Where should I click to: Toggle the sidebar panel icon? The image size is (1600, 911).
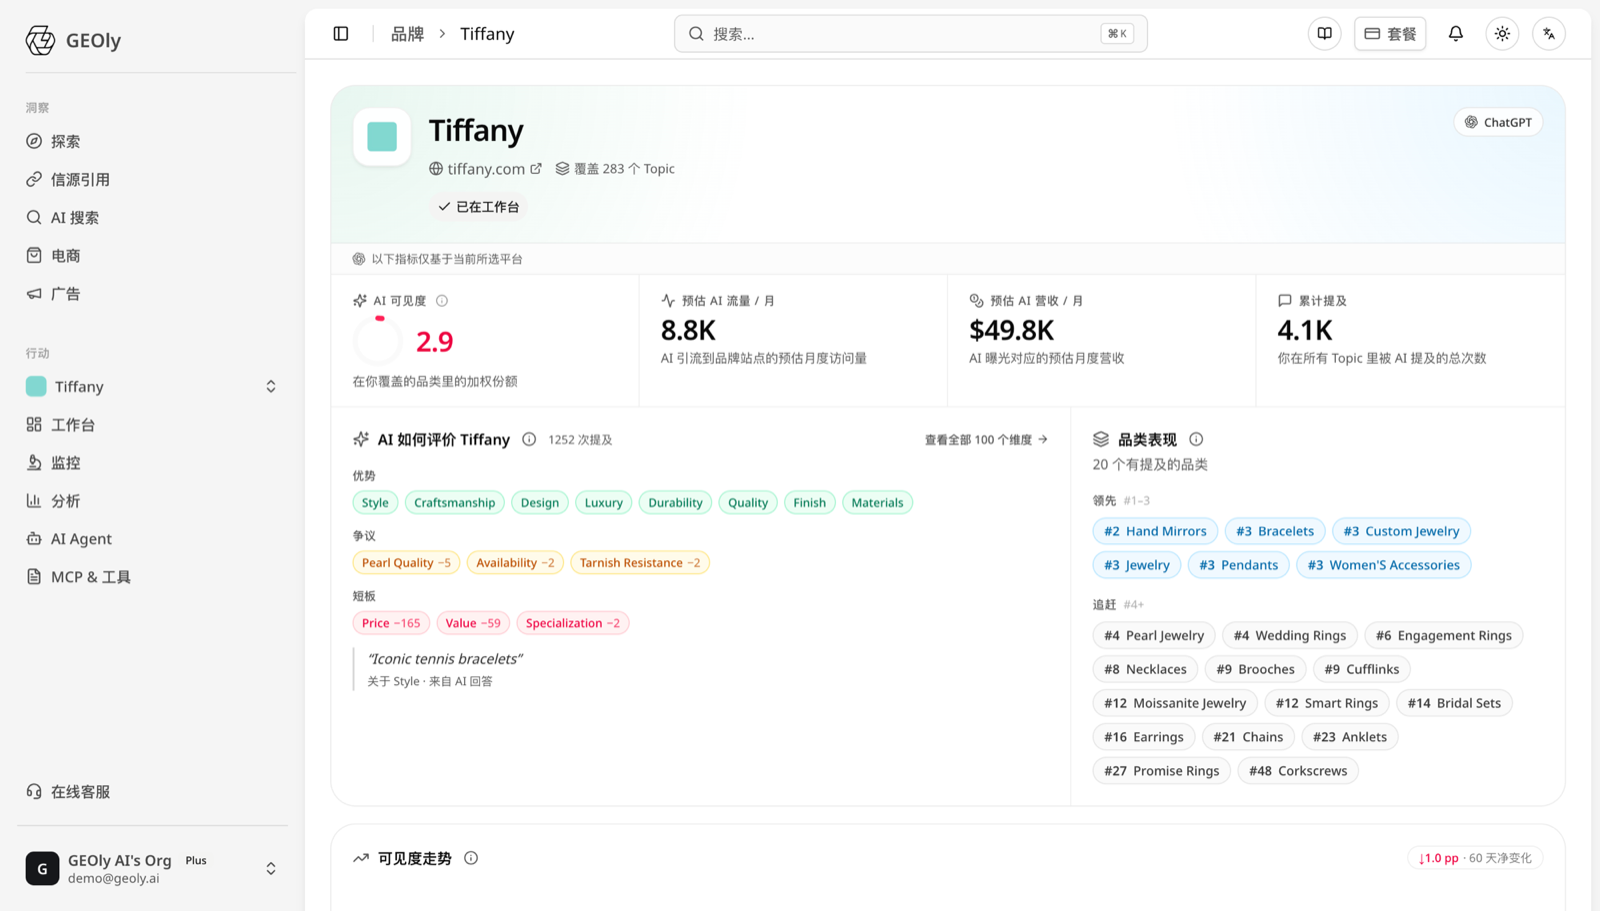click(x=341, y=34)
